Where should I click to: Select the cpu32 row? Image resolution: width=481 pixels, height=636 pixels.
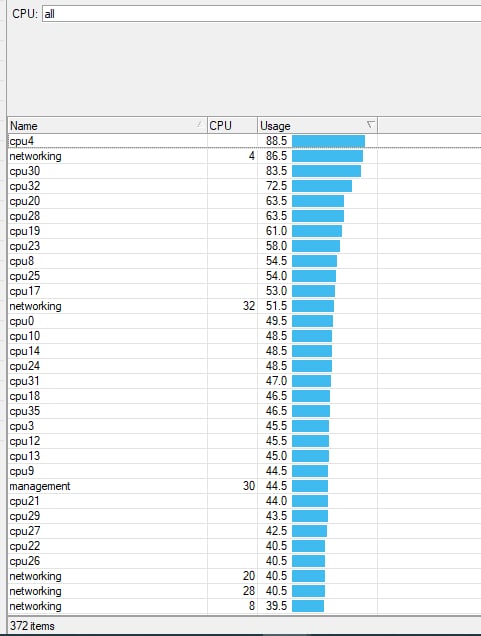[x=244, y=186]
